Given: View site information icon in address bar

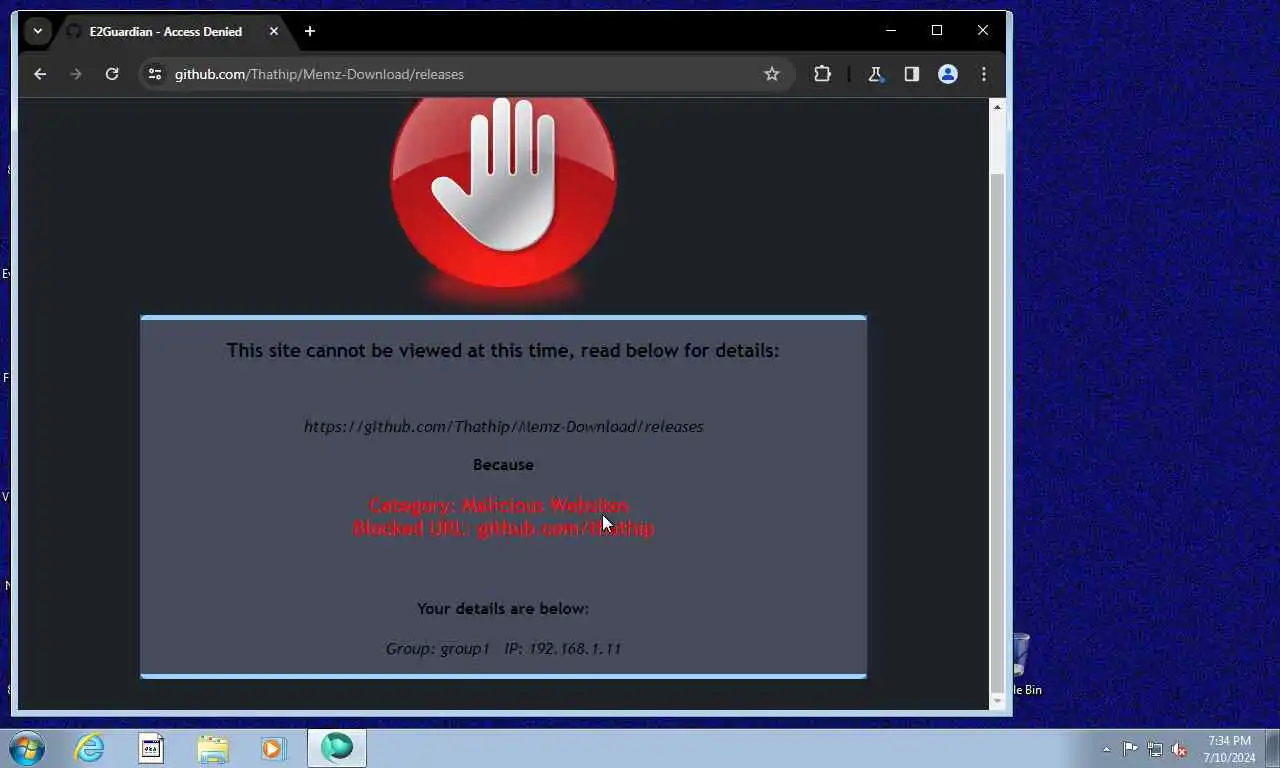Looking at the screenshot, I should tap(154, 74).
